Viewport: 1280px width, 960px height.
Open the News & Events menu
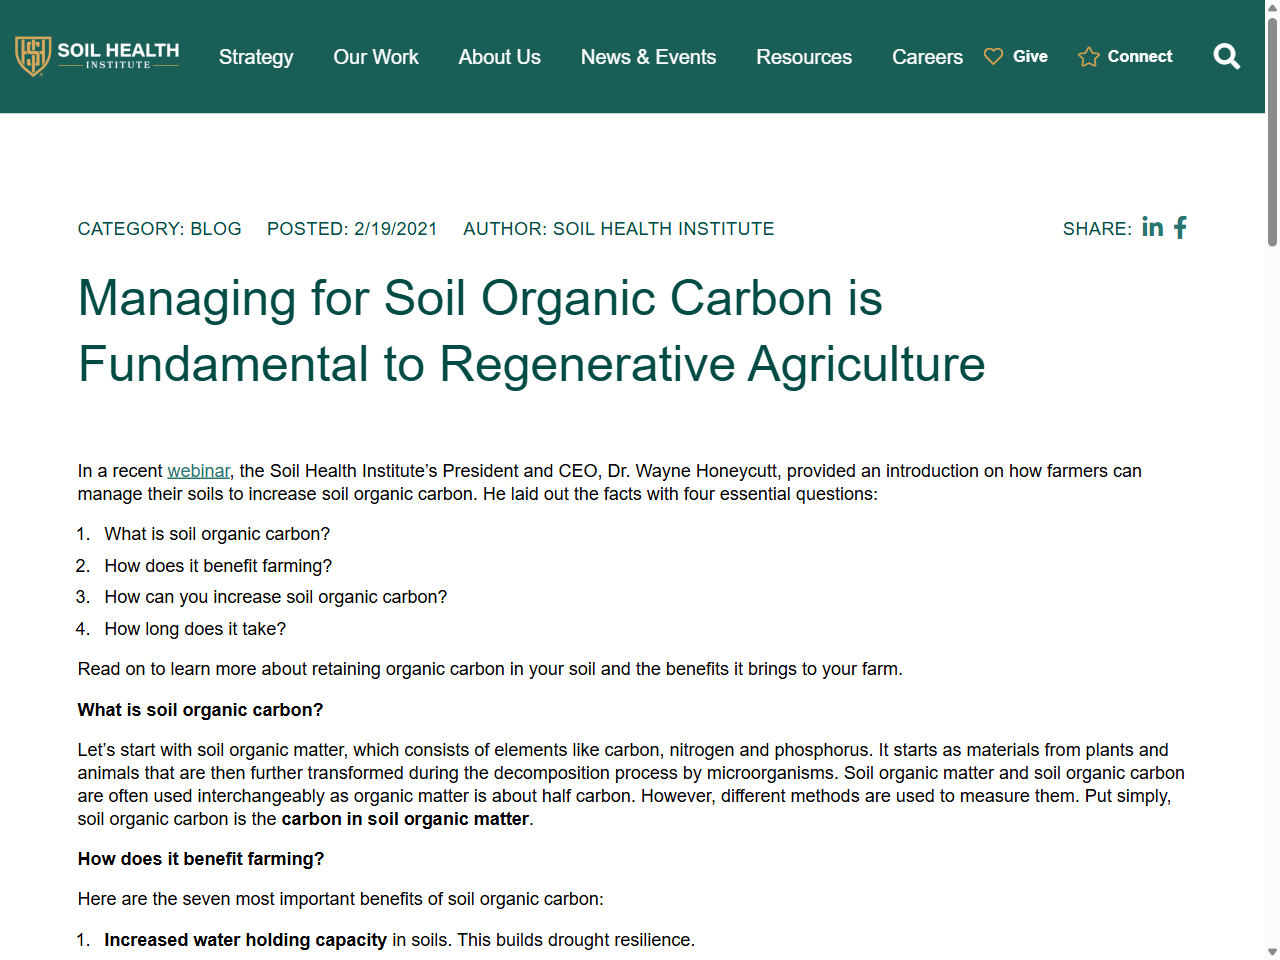tap(648, 57)
